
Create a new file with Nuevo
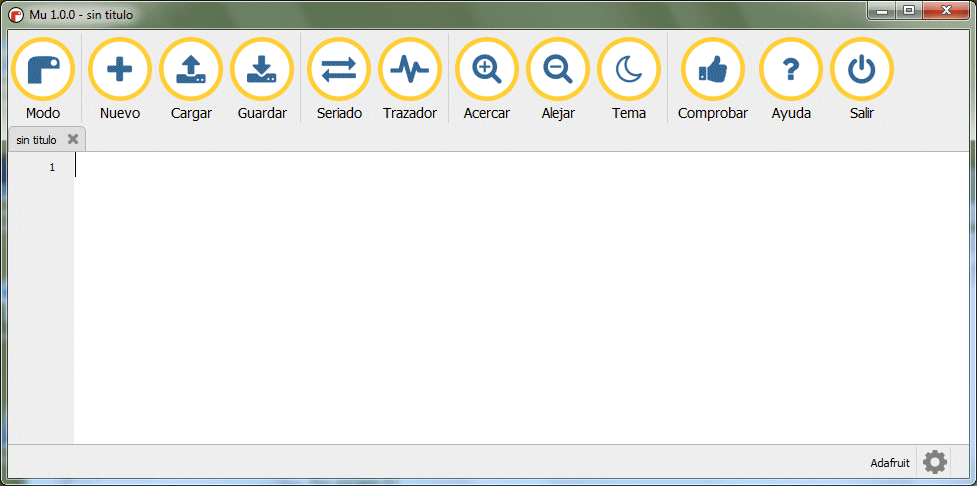[120, 70]
